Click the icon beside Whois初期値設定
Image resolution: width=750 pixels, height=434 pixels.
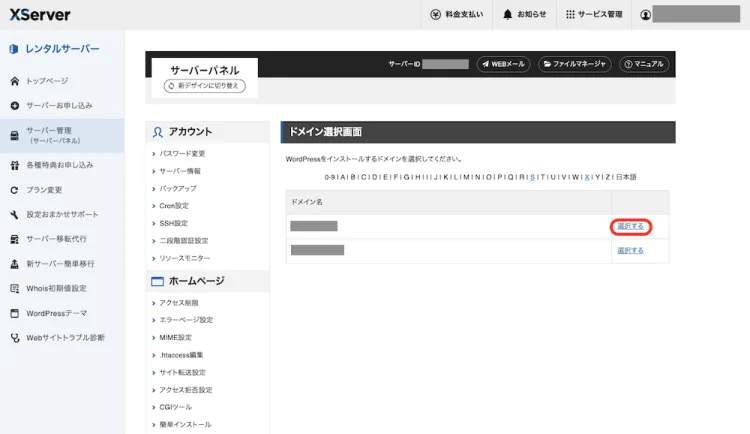click(x=14, y=289)
